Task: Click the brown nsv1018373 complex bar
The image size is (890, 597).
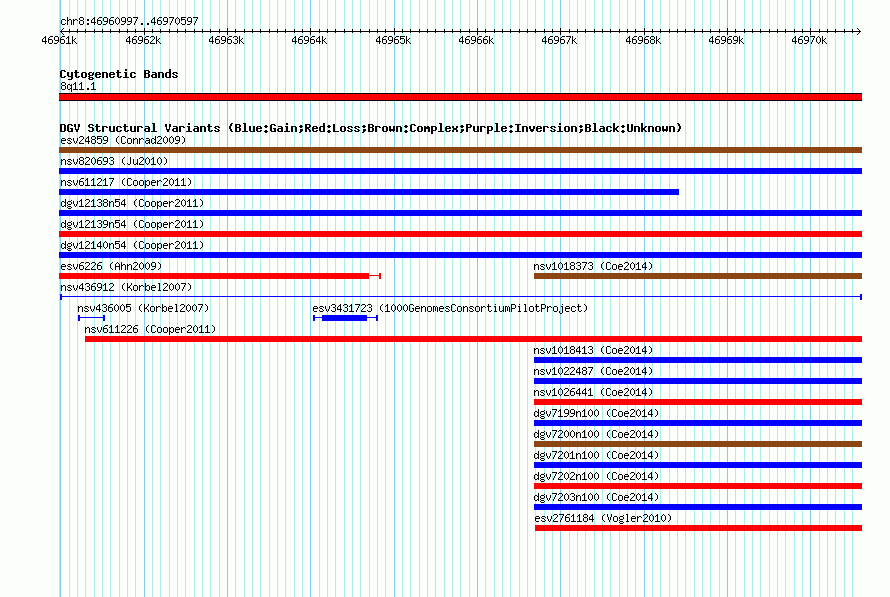Action: [698, 276]
